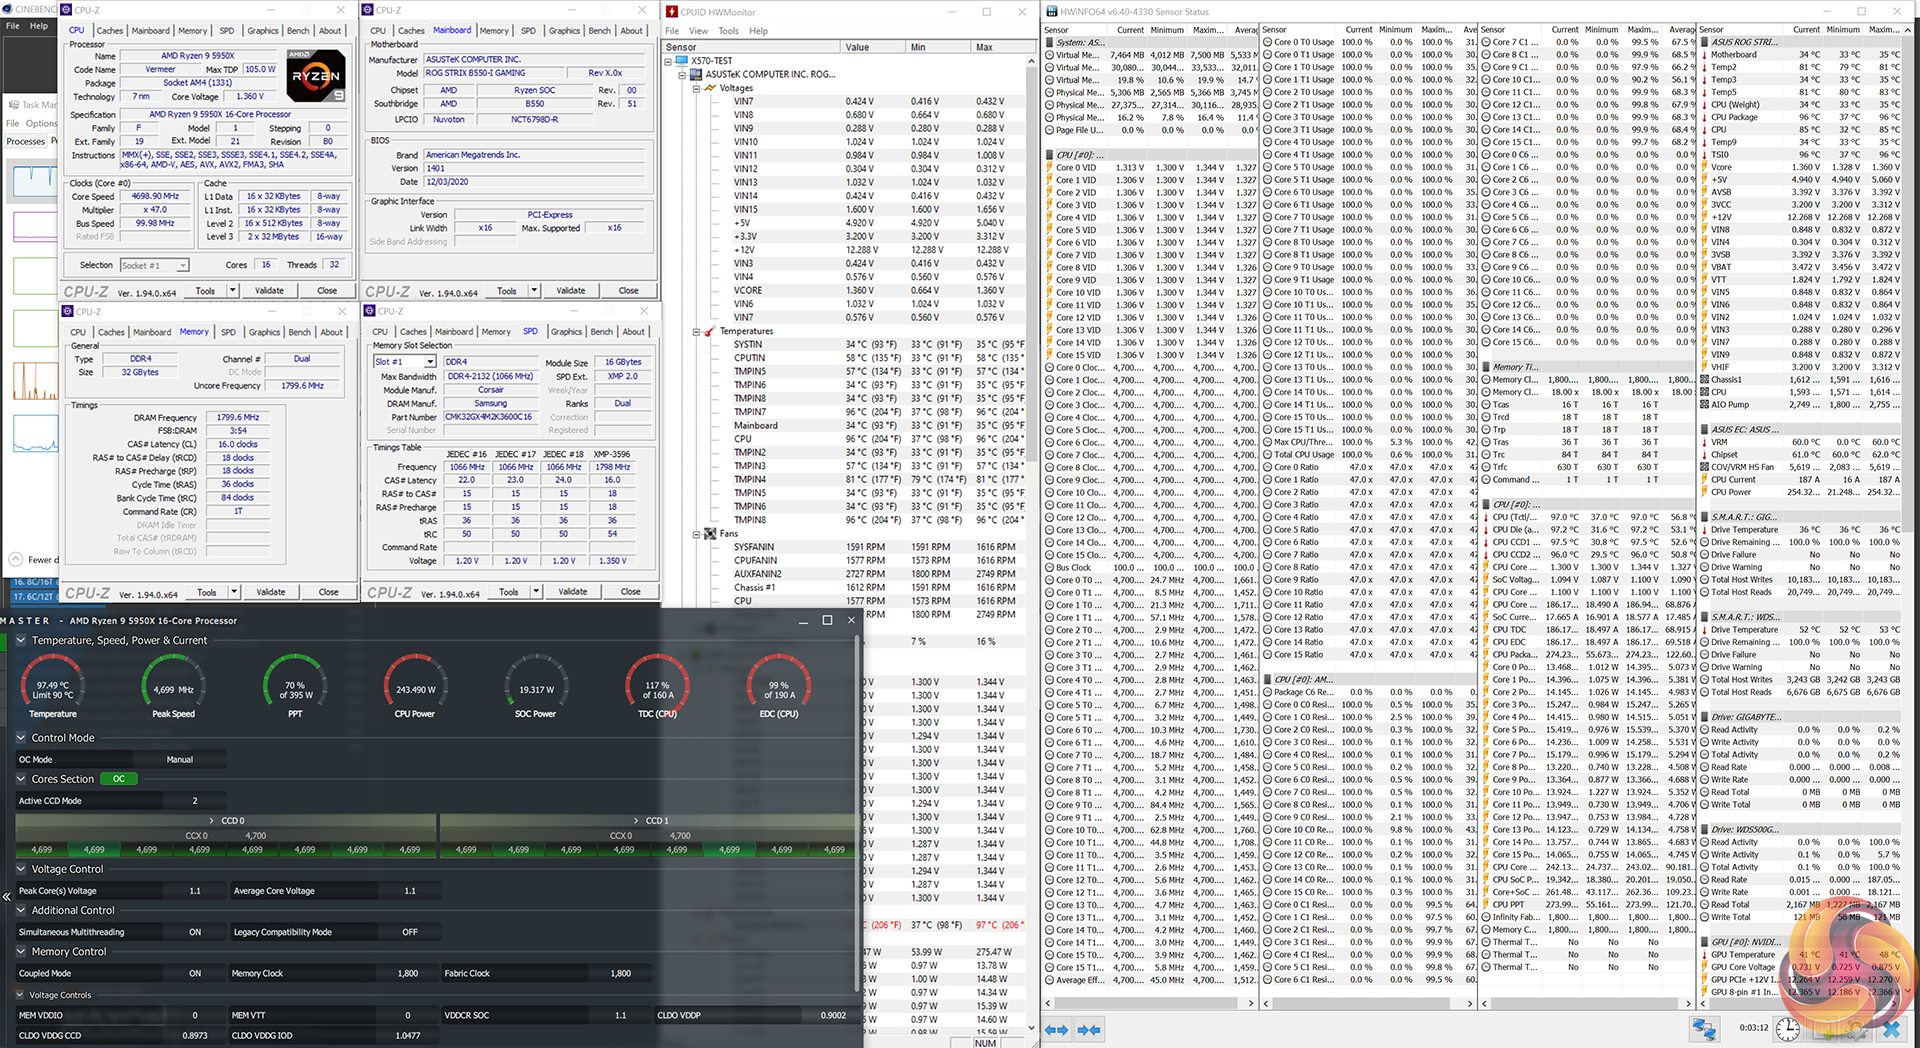
Task: Click the Fans icon in HWMonitor tree
Action: tap(710, 534)
